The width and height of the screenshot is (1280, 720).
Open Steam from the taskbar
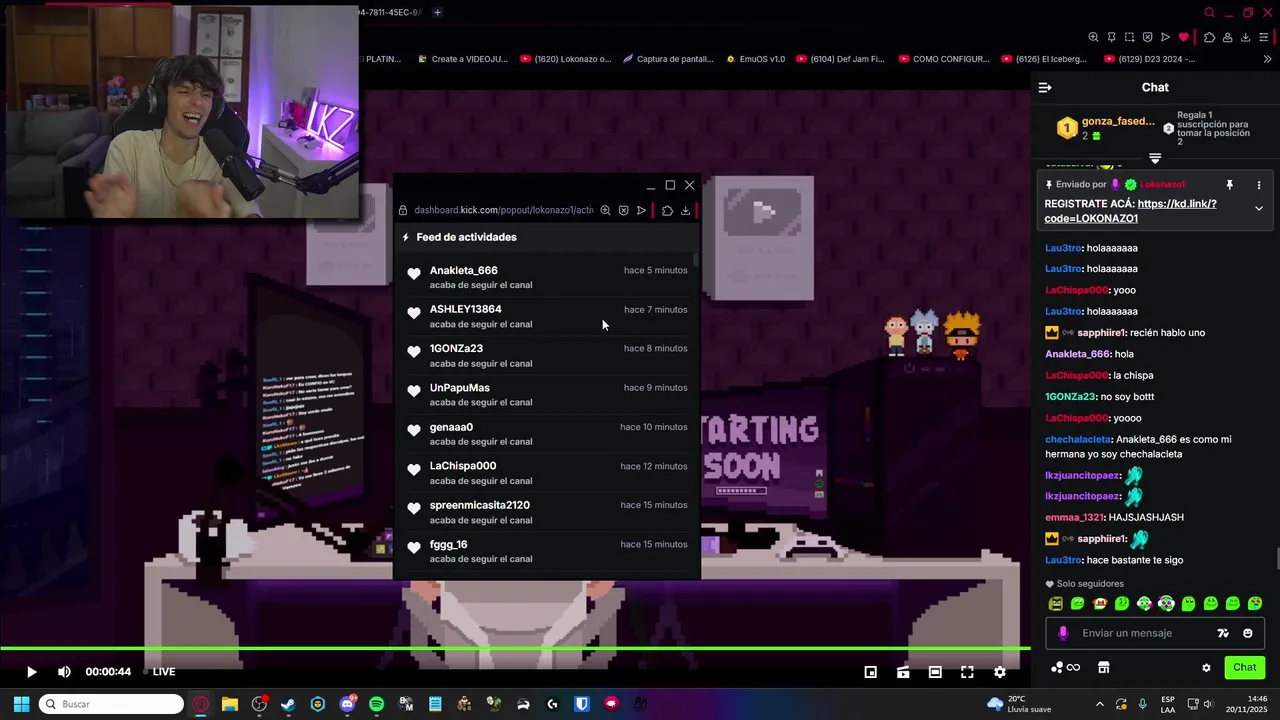tap(289, 704)
